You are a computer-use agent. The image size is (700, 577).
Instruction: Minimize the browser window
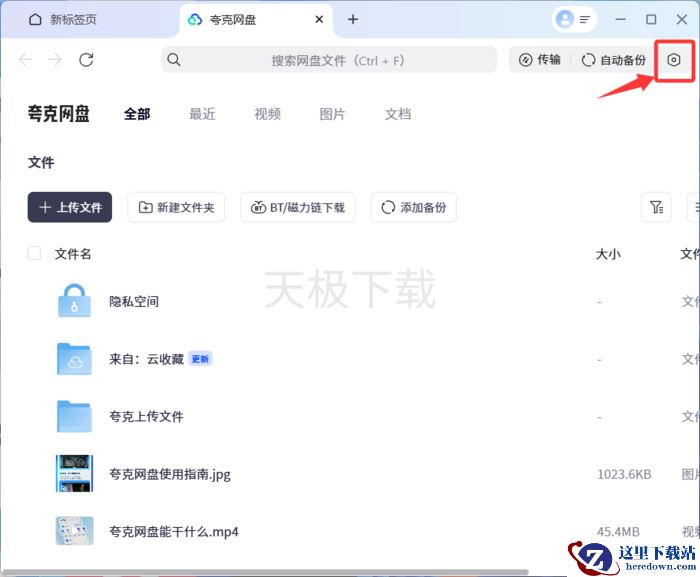620,19
